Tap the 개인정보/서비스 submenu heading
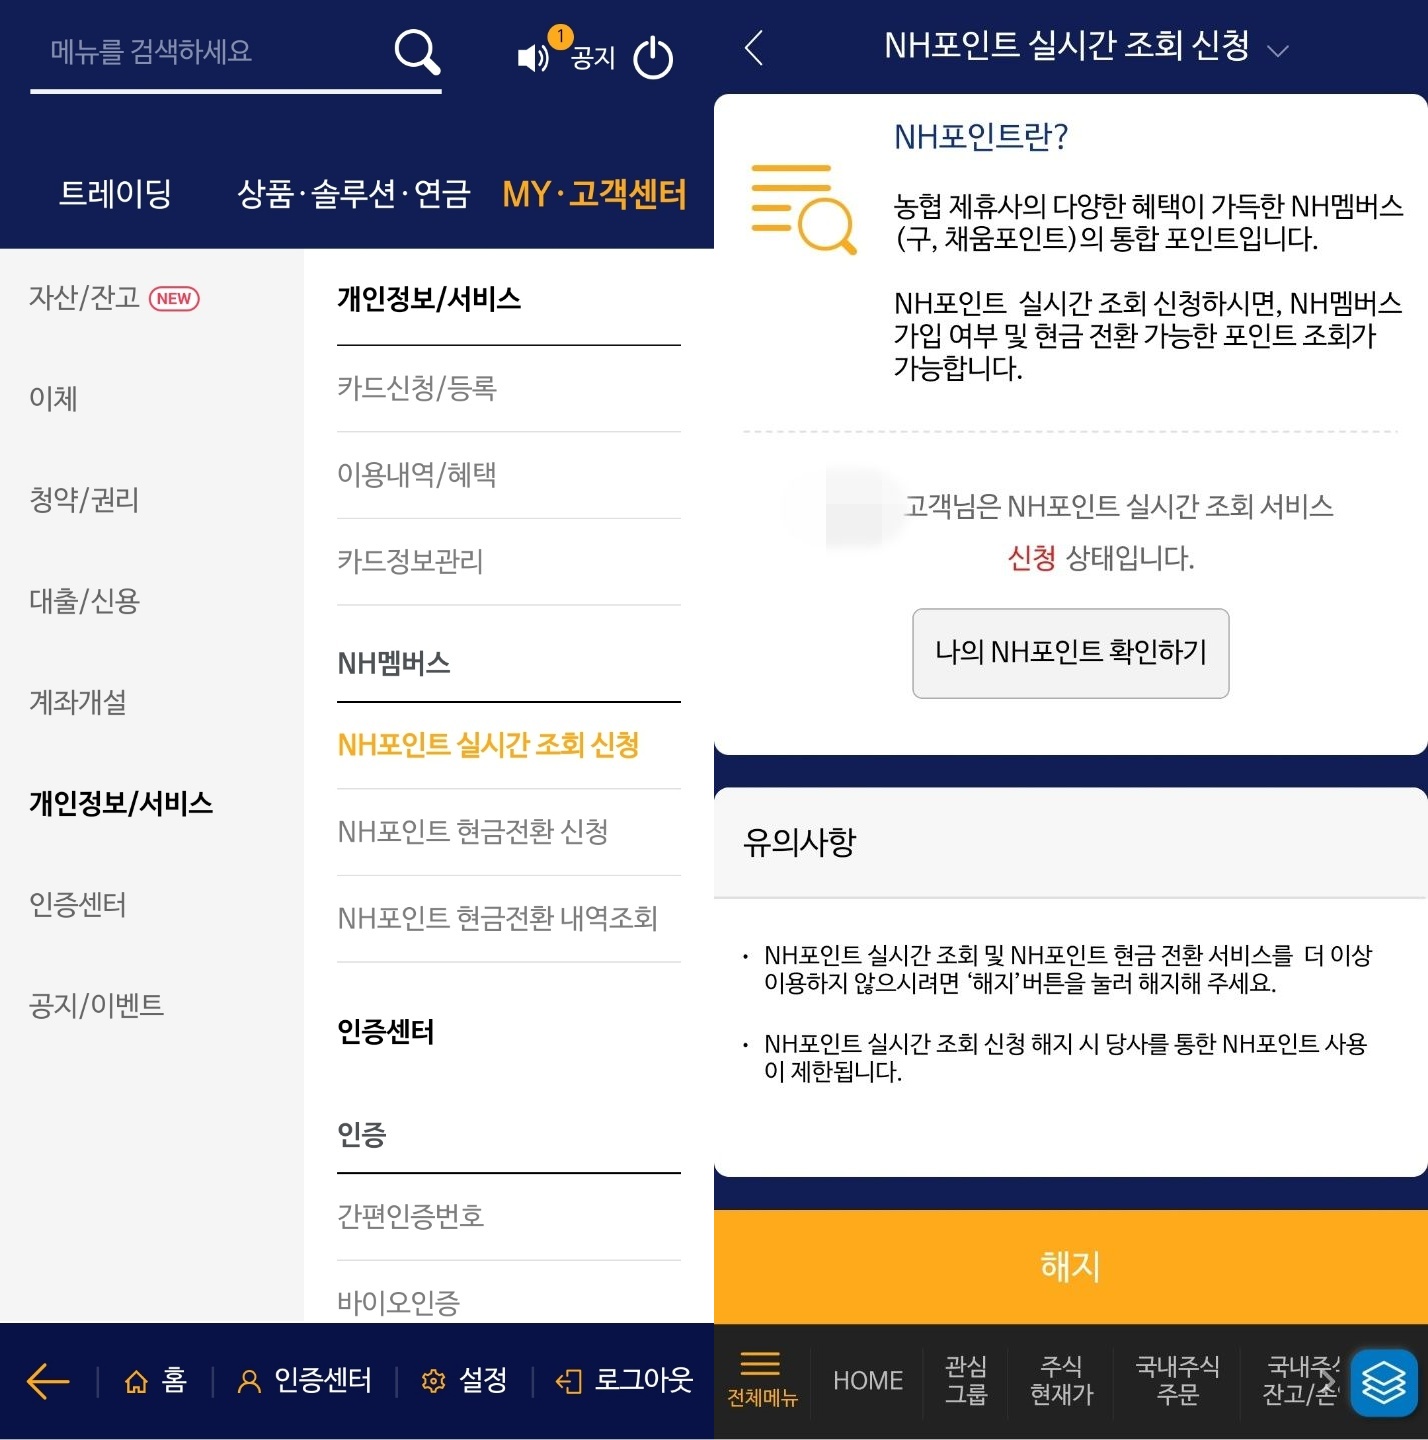The image size is (1428, 1440). pyautogui.click(x=429, y=298)
